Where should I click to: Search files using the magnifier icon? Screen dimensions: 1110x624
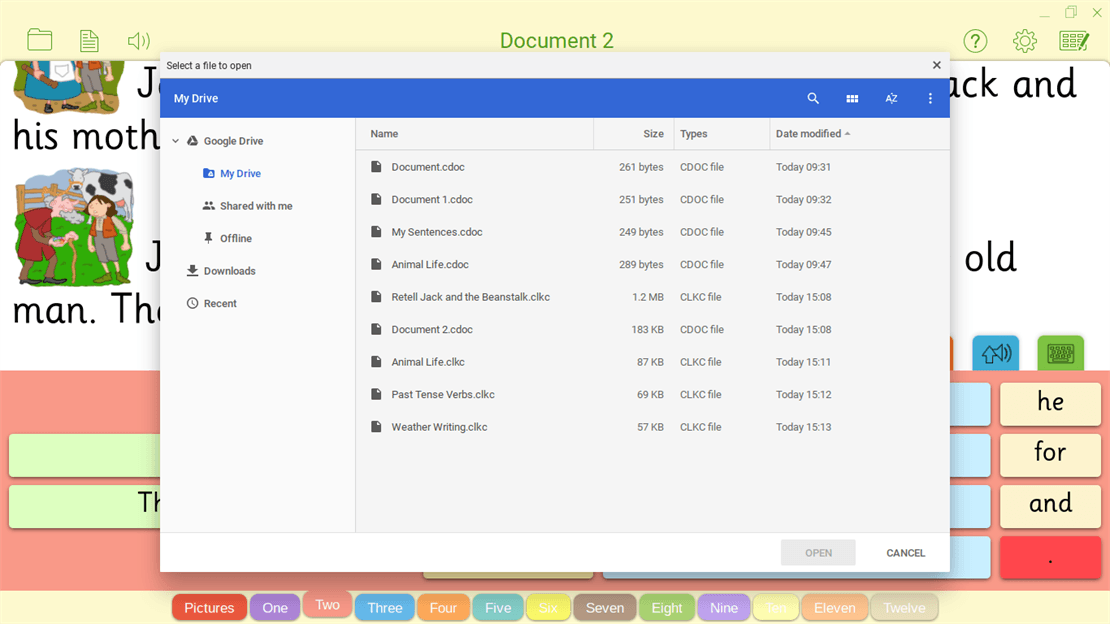pos(813,98)
